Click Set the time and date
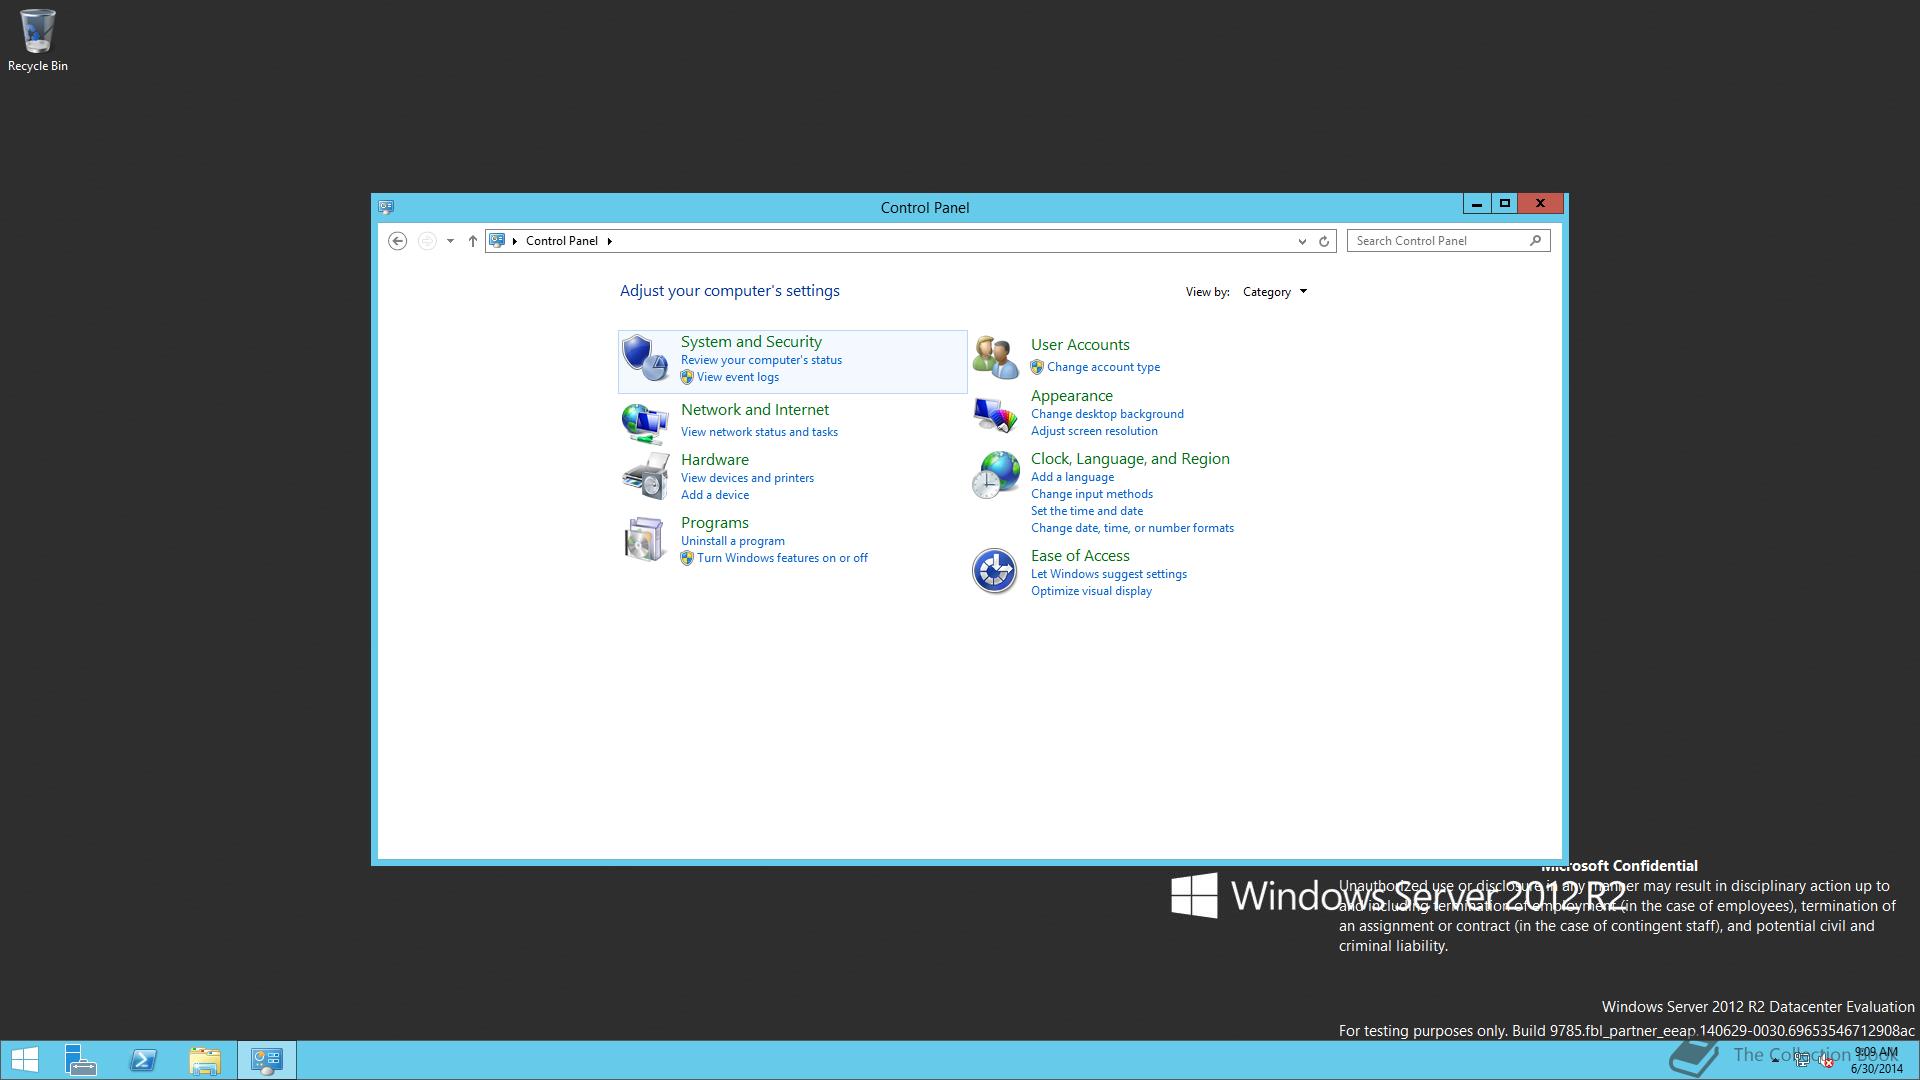The height and width of the screenshot is (1080, 1920). pos(1087,511)
